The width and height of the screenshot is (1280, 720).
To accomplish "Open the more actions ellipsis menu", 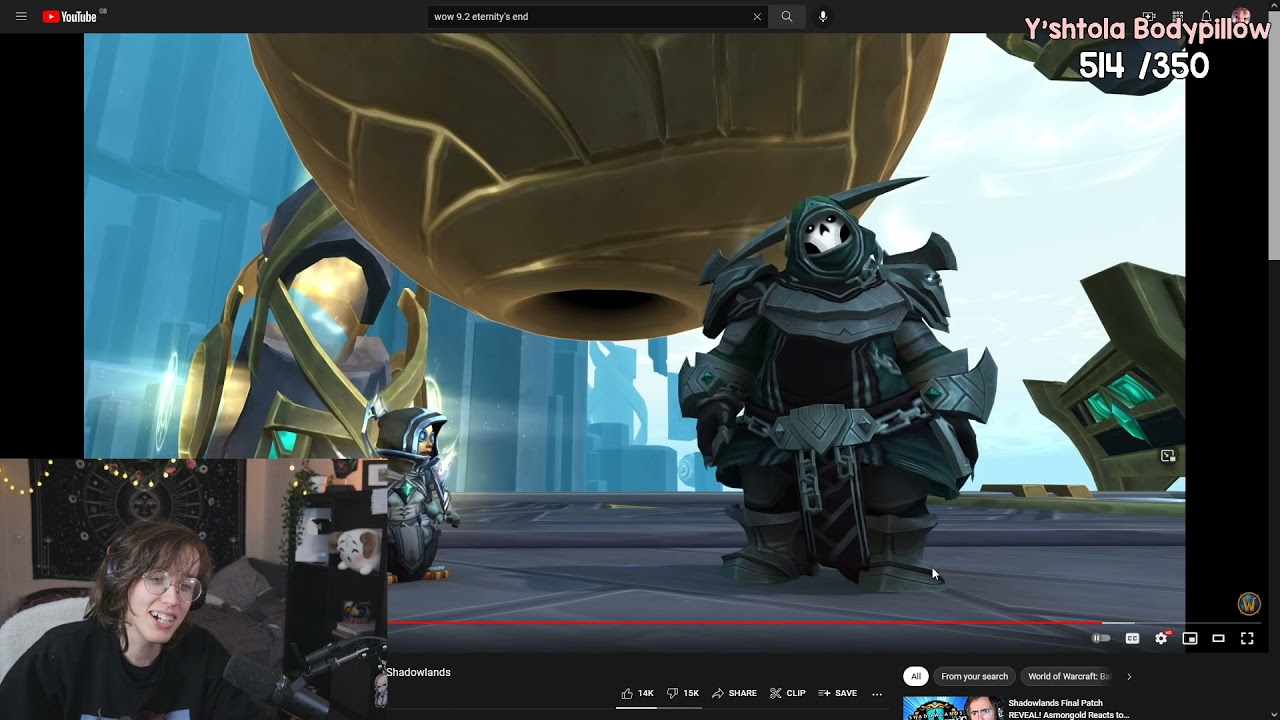I will click(x=877, y=693).
